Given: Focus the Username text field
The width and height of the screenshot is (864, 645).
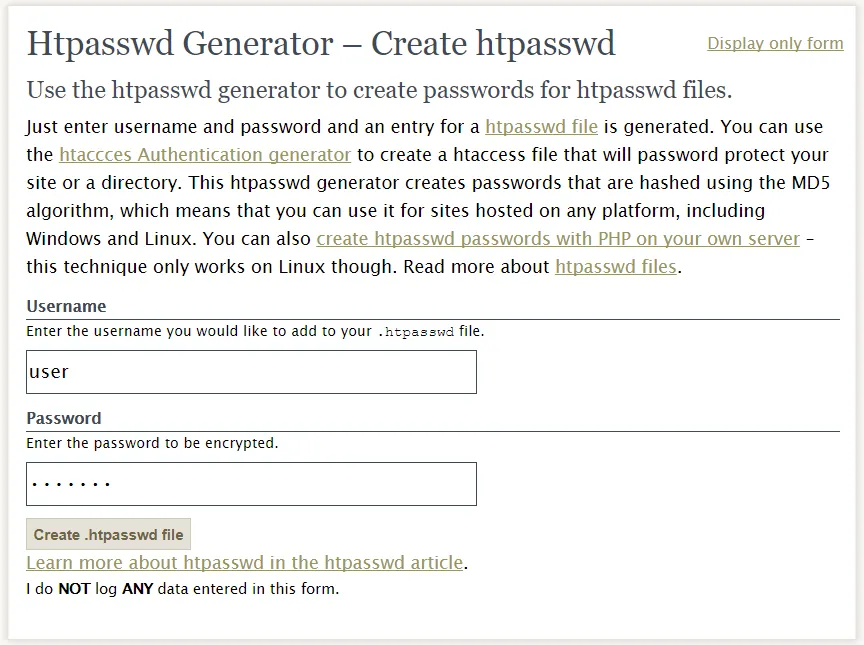Looking at the screenshot, I should 251,372.
